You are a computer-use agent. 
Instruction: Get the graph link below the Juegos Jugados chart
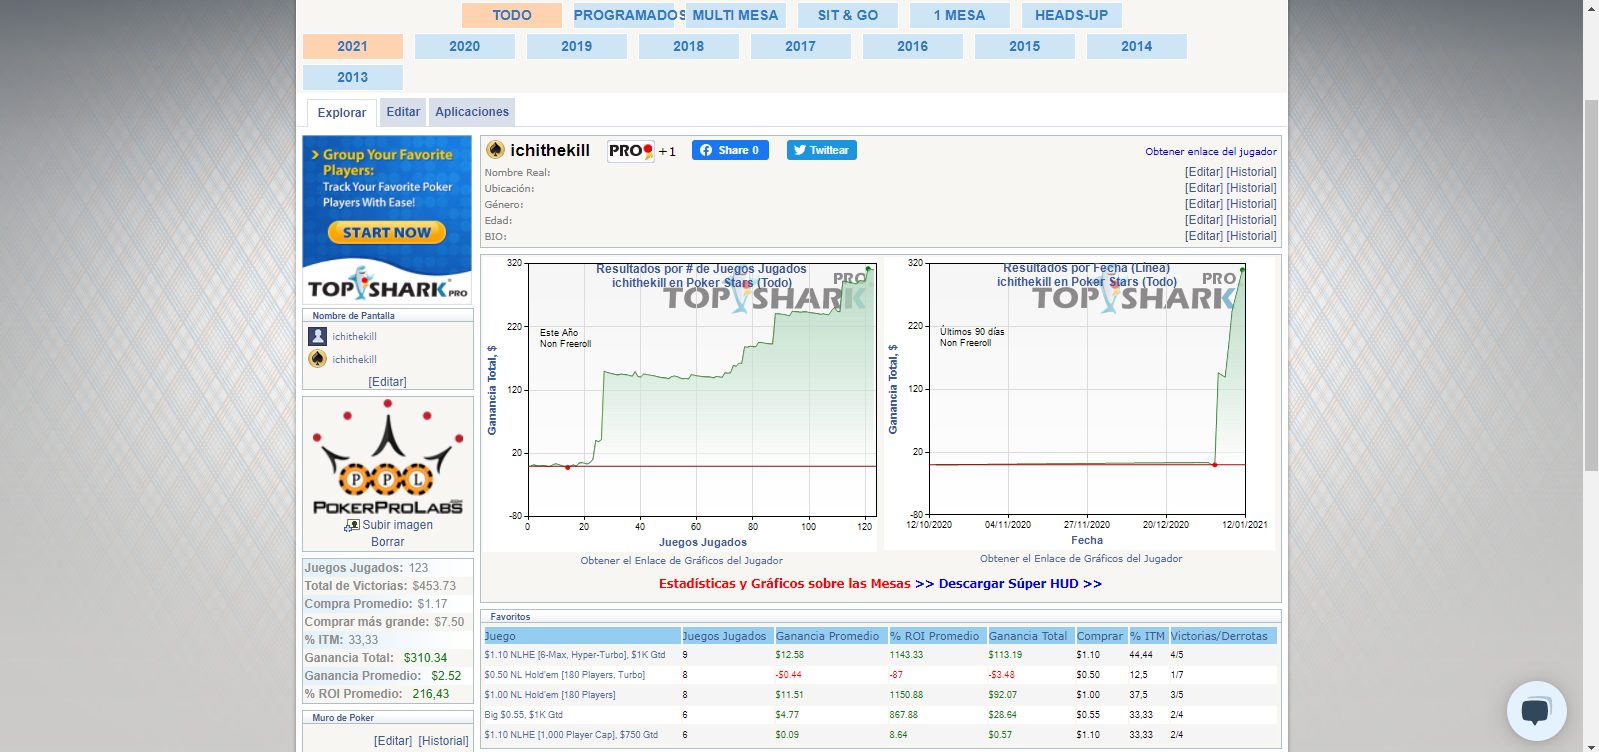682,561
